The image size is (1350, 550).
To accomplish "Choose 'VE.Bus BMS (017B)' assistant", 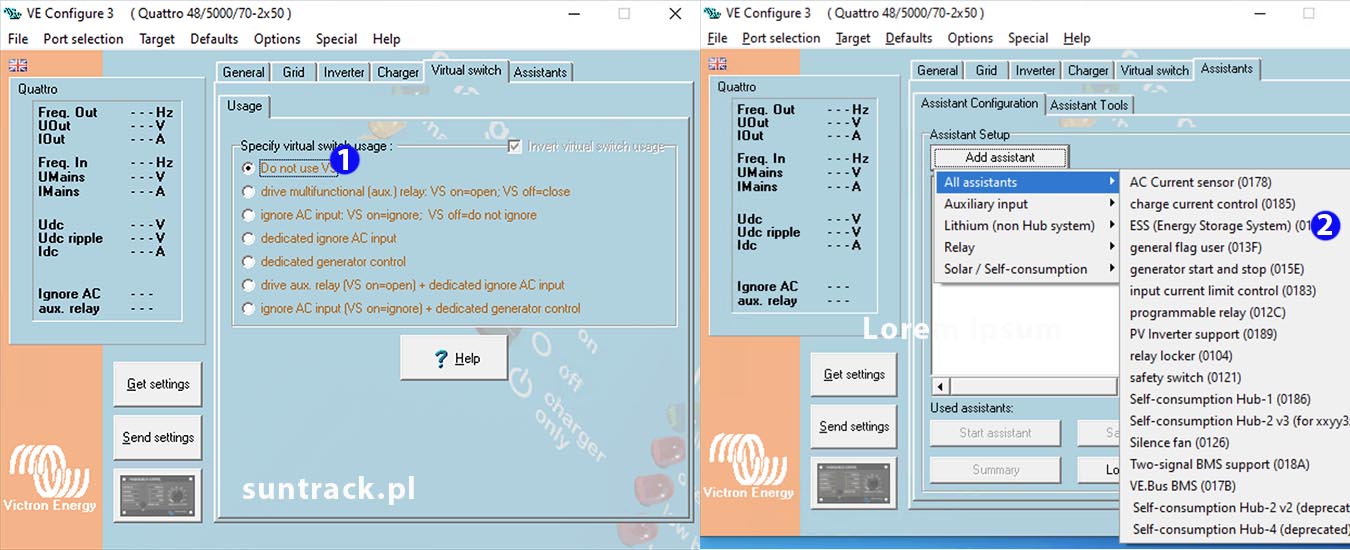I will (1236, 486).
